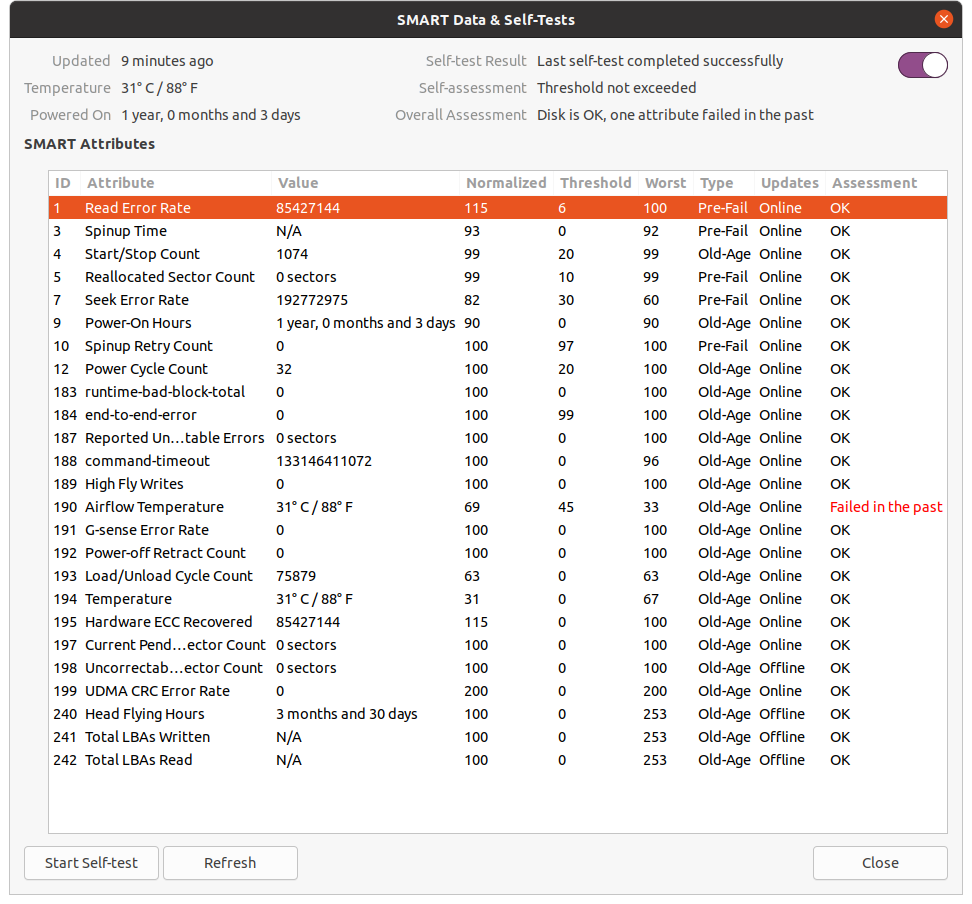Click the 'Threshold not exceeded' text
The width and height of the screenshot is (972, 904).
tap(616, 87)
